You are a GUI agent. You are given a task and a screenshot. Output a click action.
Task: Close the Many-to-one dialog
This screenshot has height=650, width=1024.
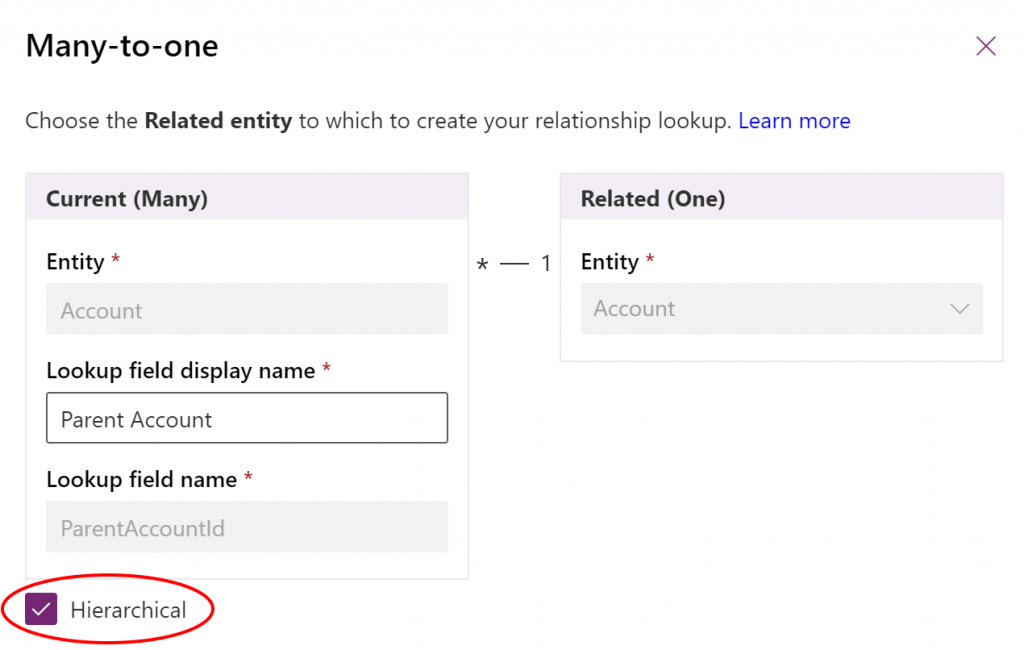point(985,46)
